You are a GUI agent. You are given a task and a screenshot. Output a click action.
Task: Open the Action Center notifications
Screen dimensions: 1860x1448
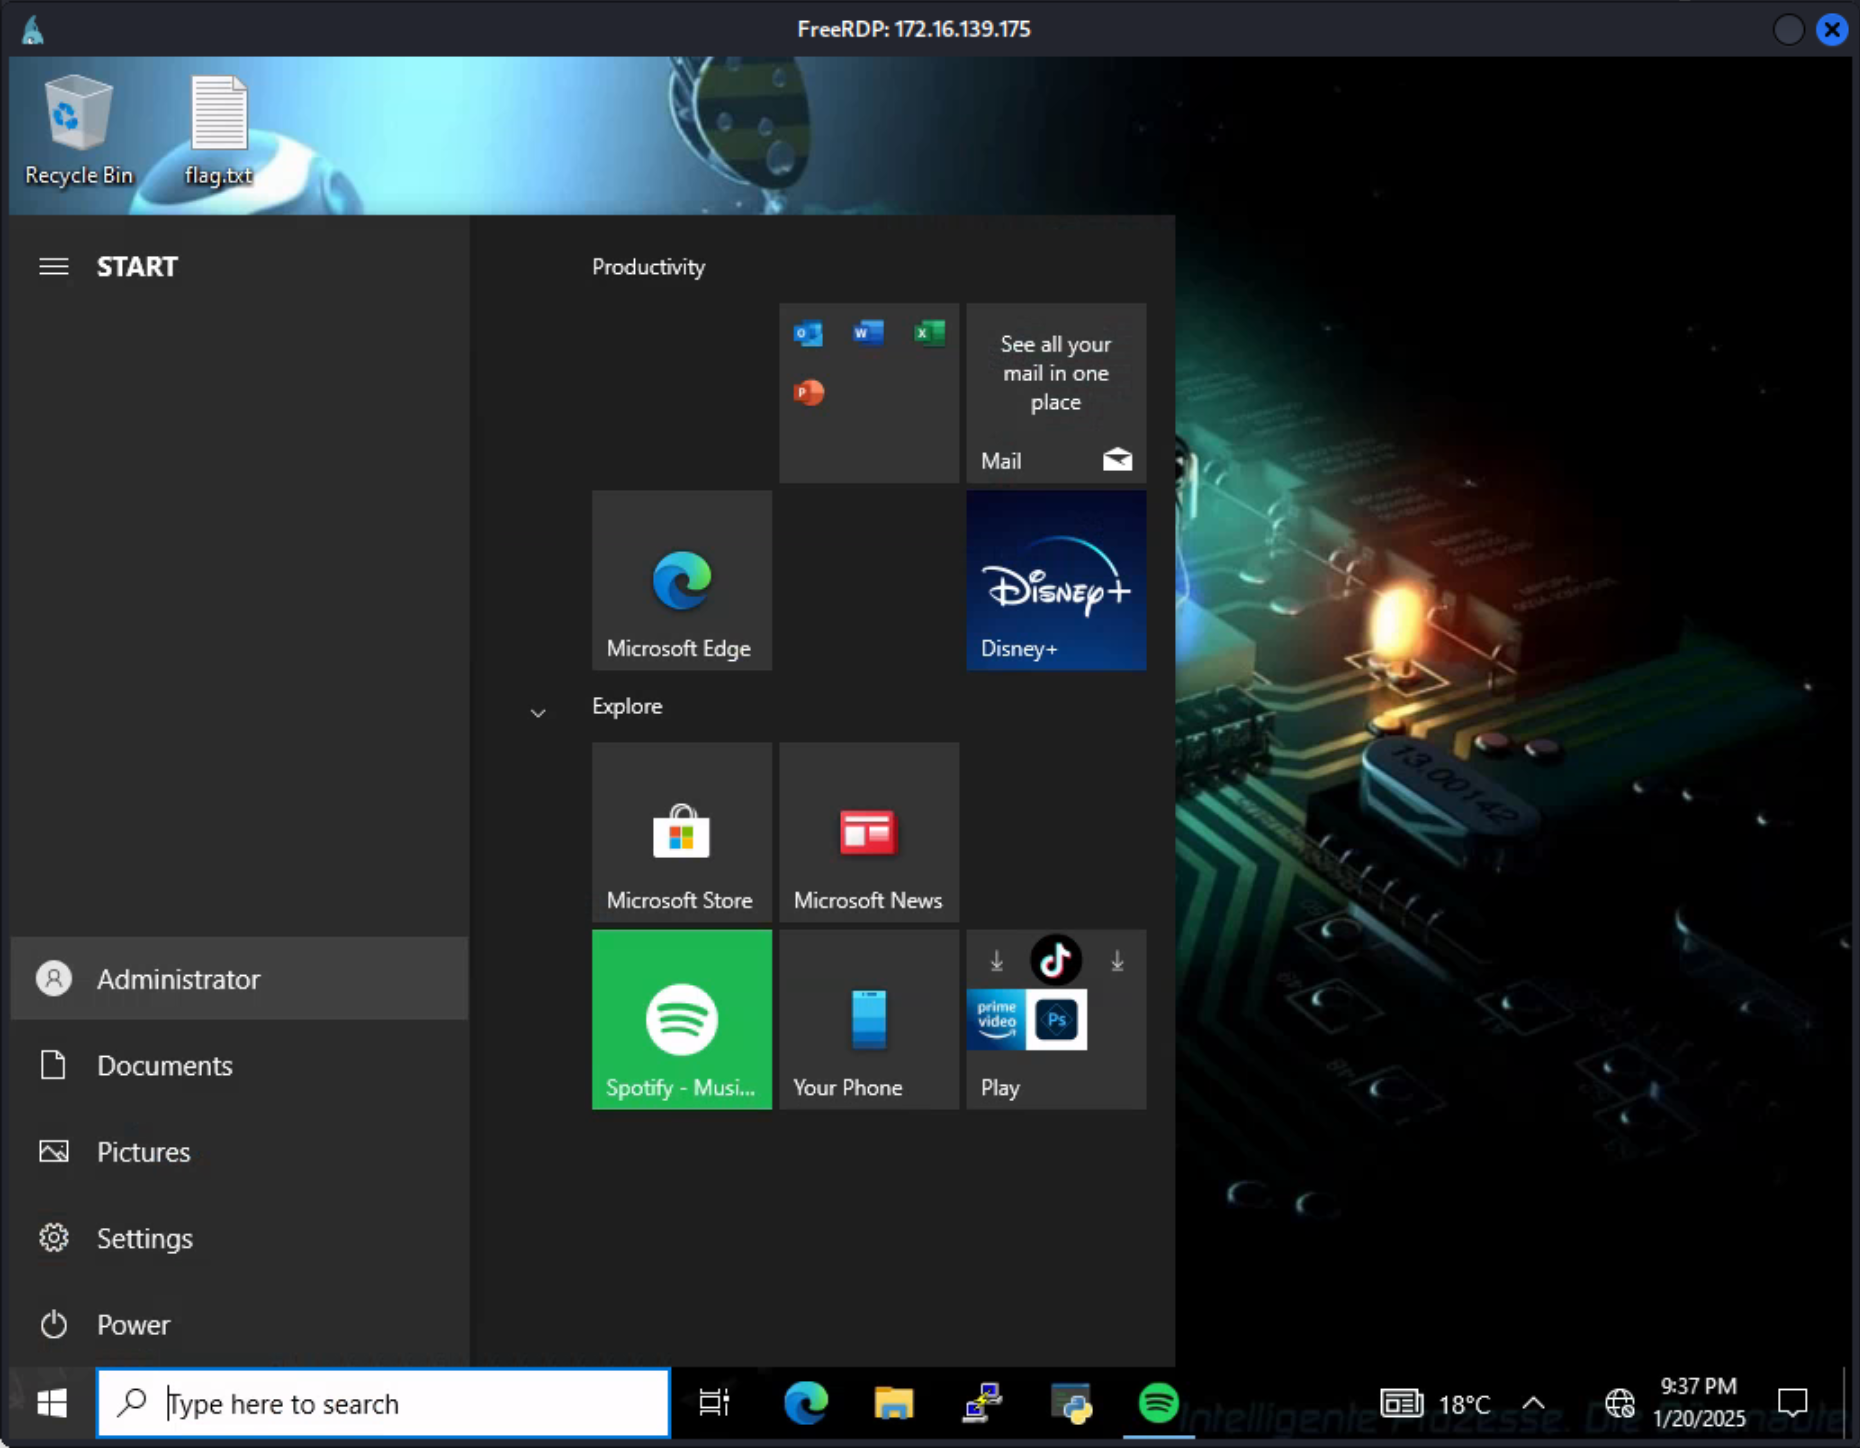coord(1793,1403)
